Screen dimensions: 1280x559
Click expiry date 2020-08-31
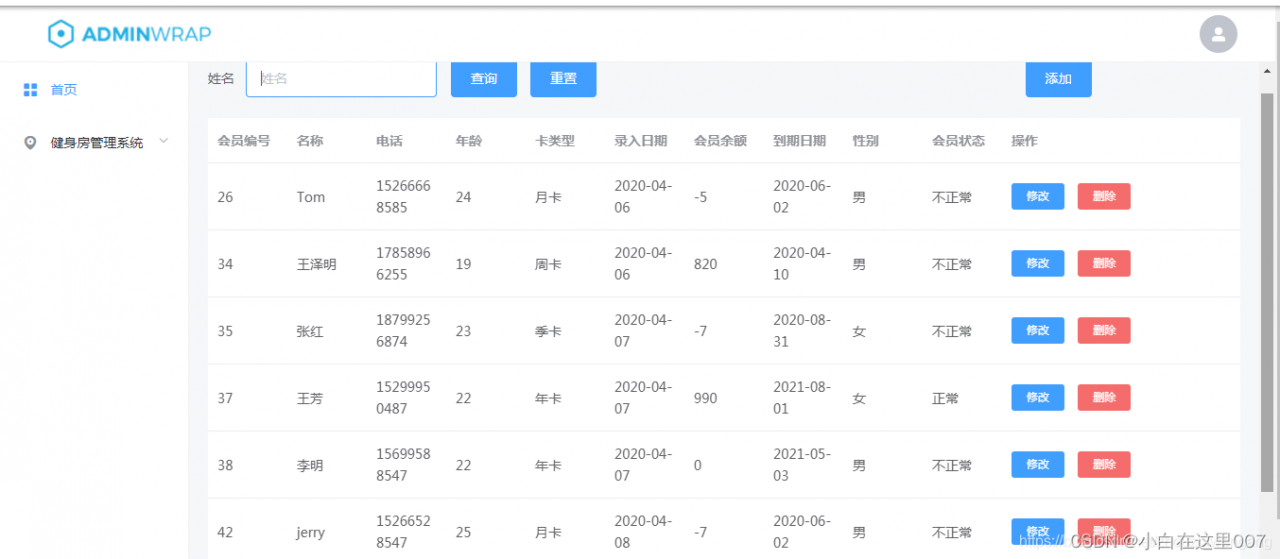tap(802, 331)
